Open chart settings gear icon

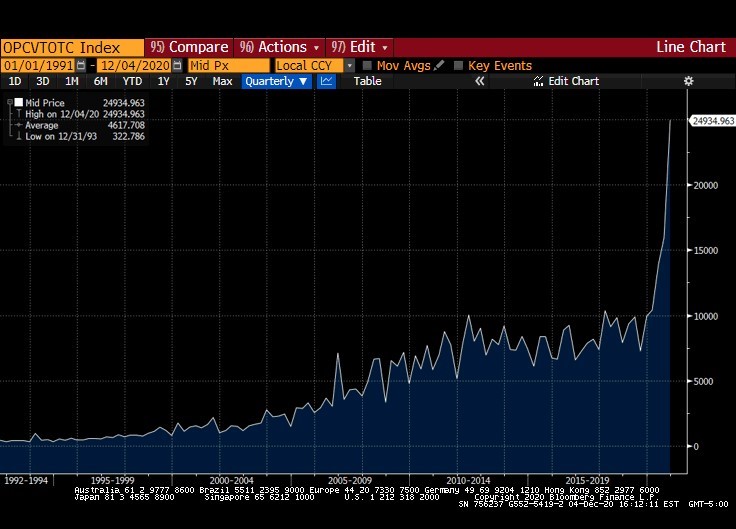688,81
